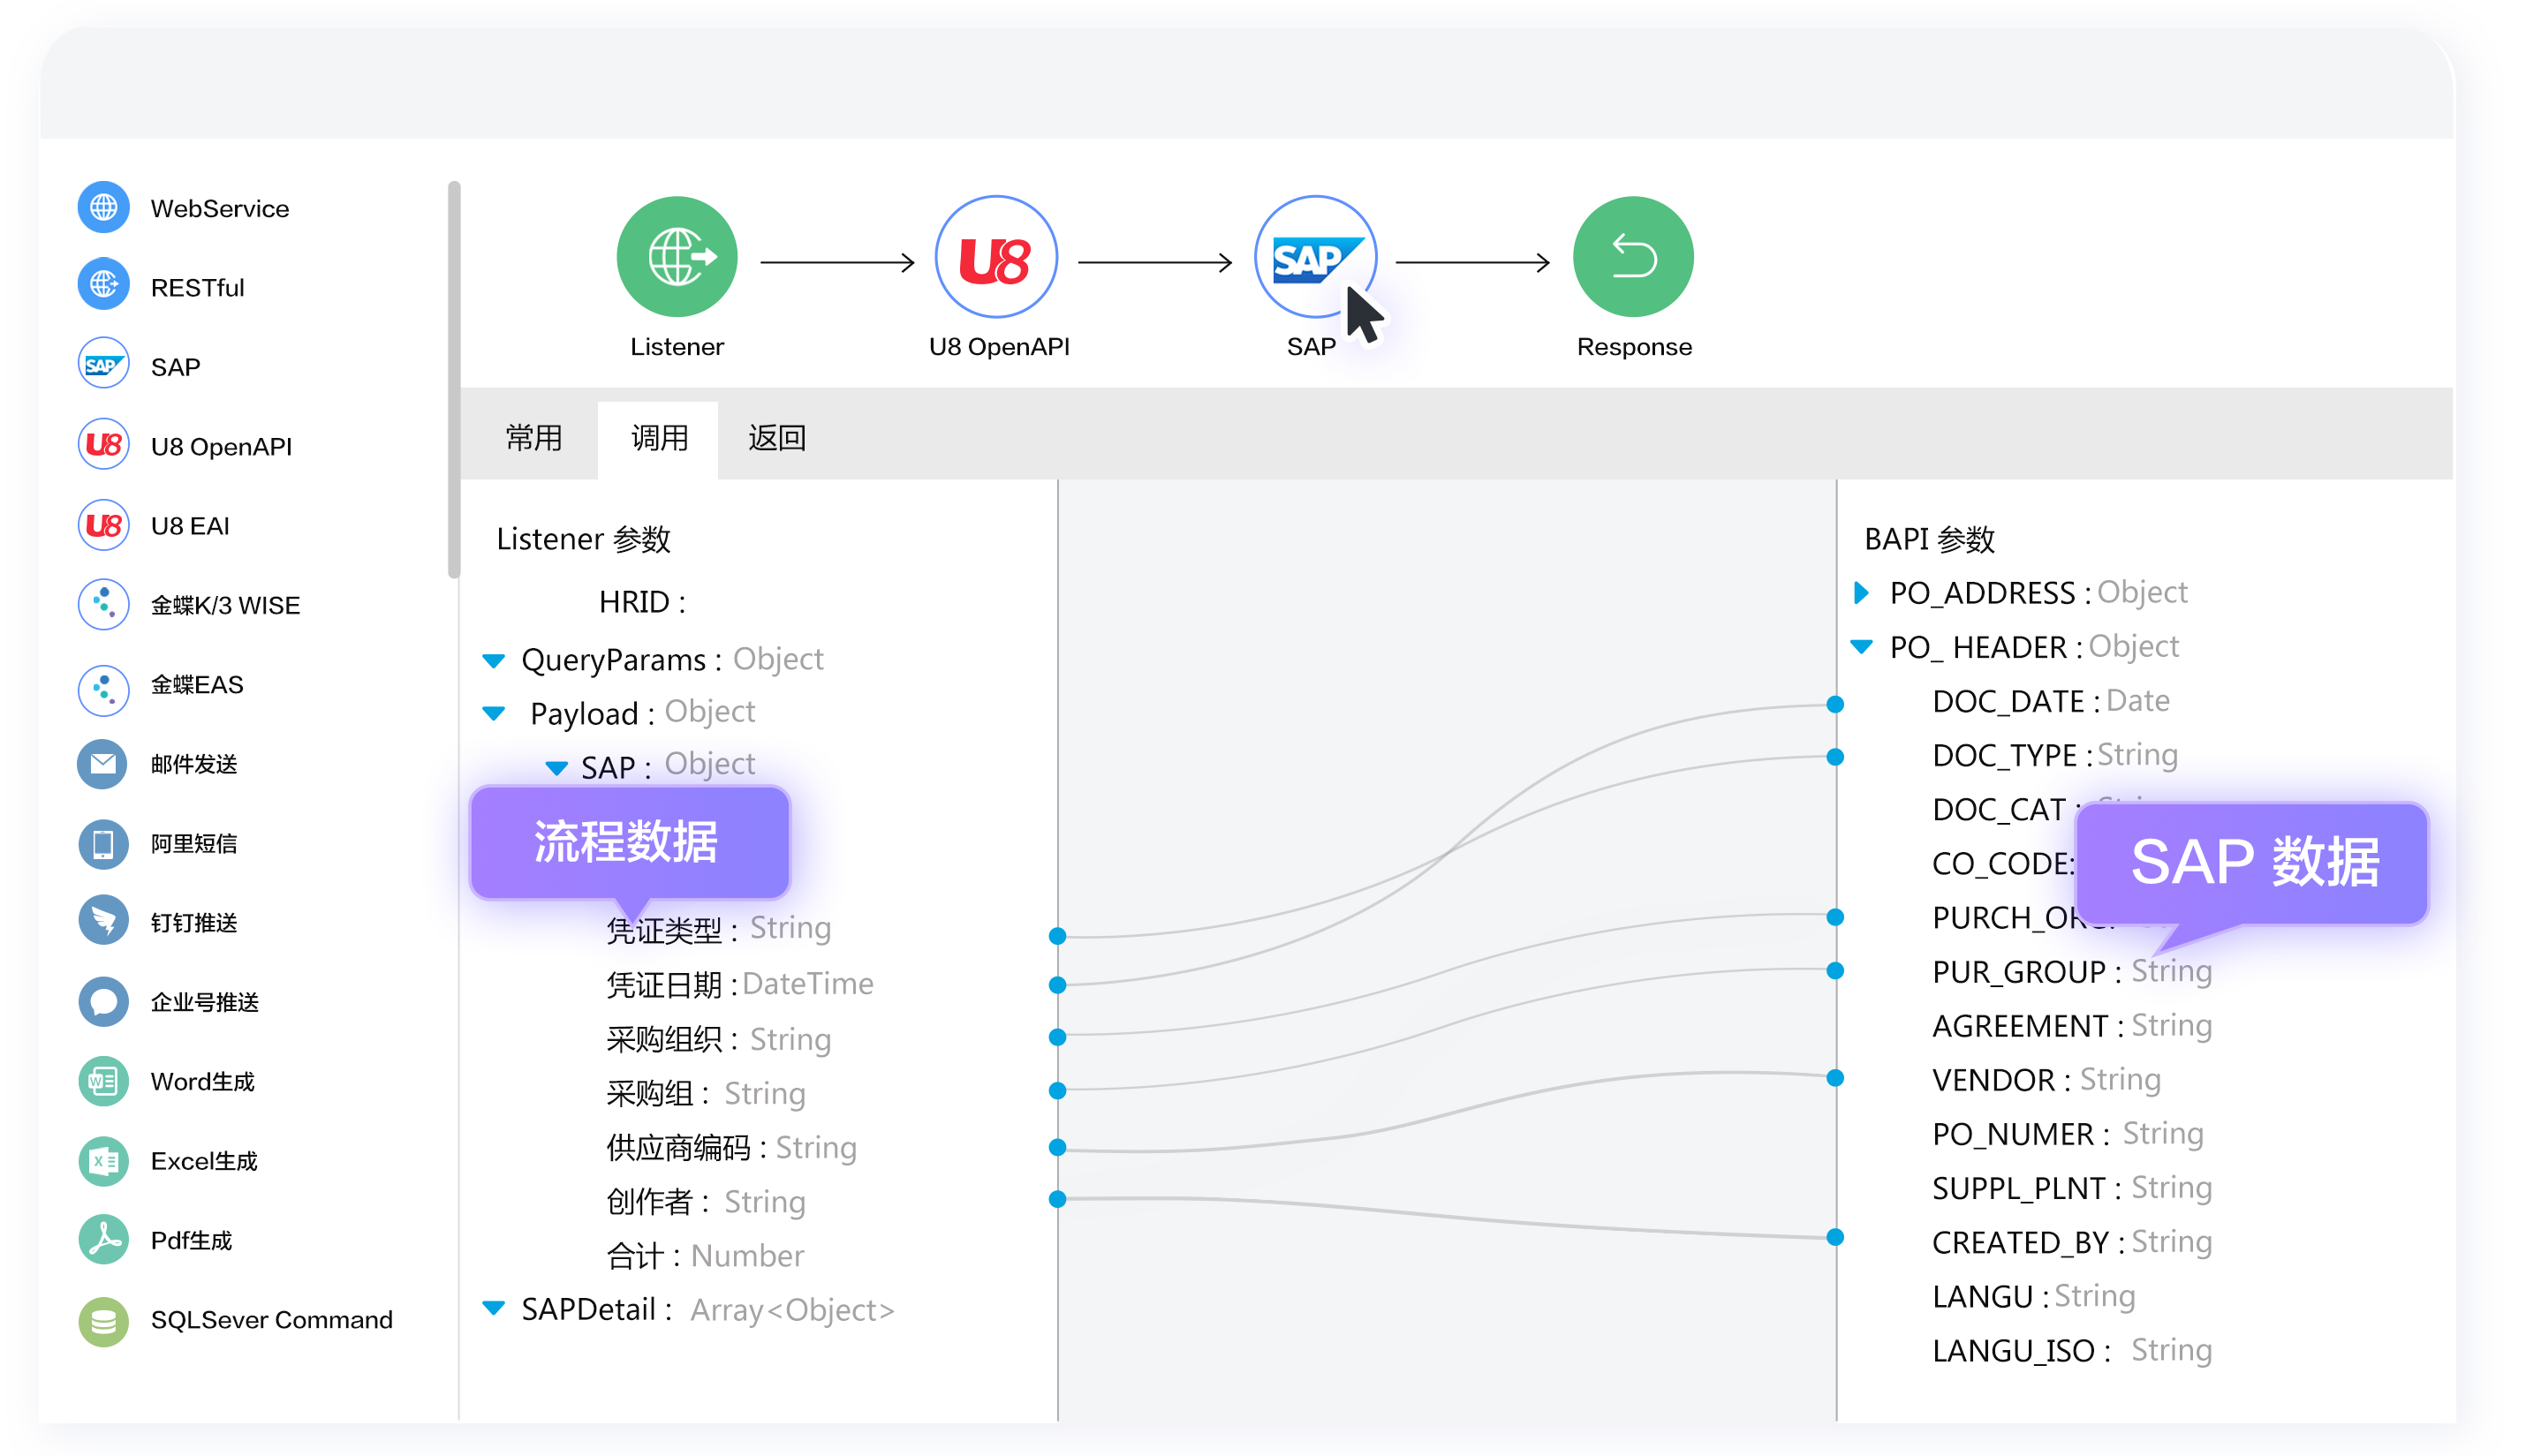Screen dimensions: 2526x1456
Task: Click the Word生成 icon
Action: click(x=103, y=1081)
